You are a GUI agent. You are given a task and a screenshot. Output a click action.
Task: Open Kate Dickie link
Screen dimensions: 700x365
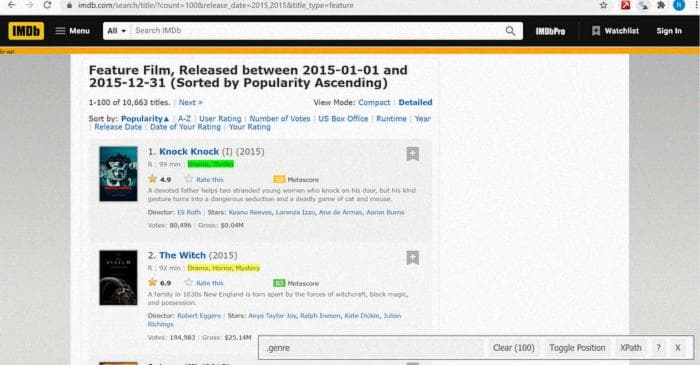[x=362, y=316]
